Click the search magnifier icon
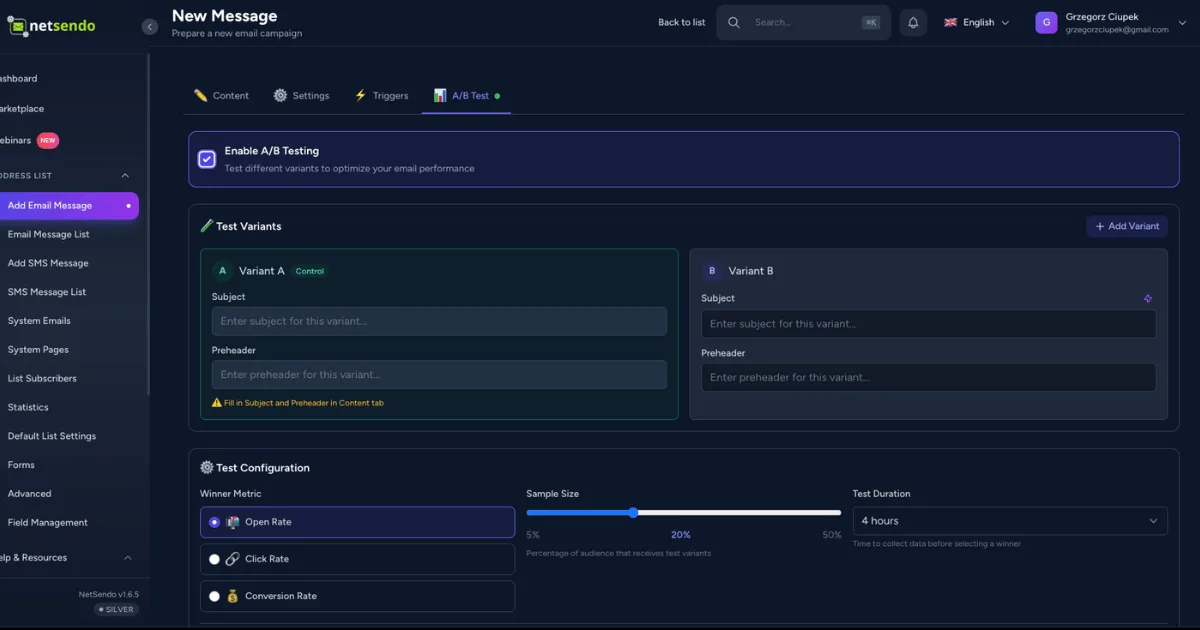1200x630 pixels. click(734, 23)
